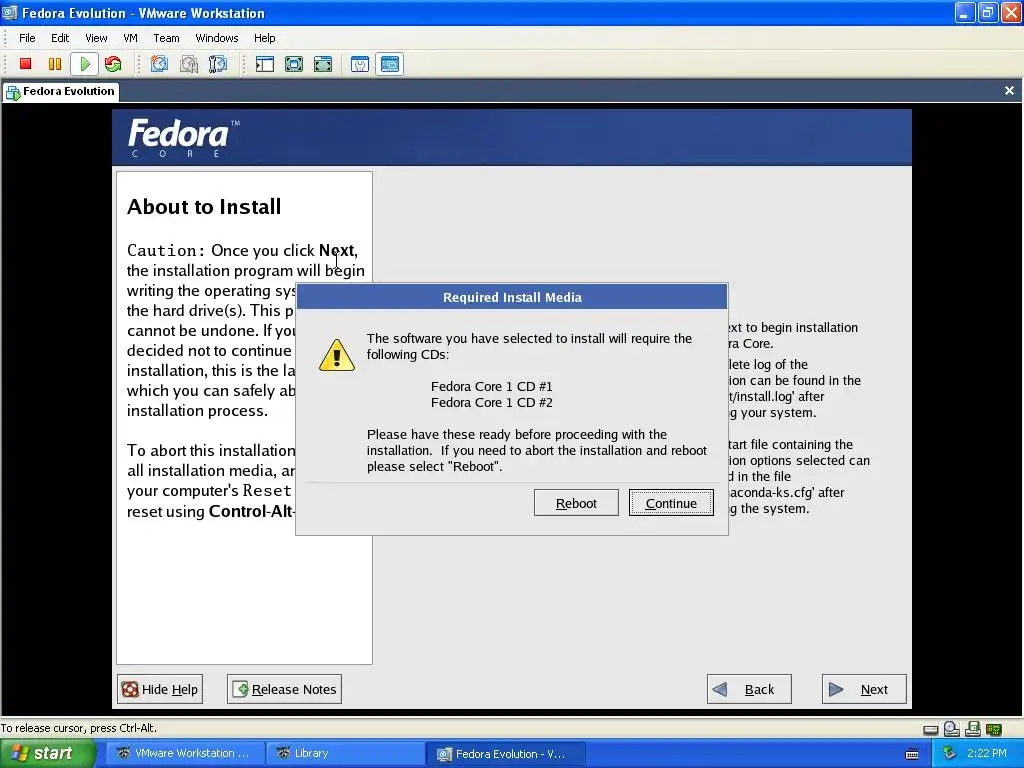Click the yellow Suspend toolbar icon
The image size is (1024, 768).
point(55,64)
